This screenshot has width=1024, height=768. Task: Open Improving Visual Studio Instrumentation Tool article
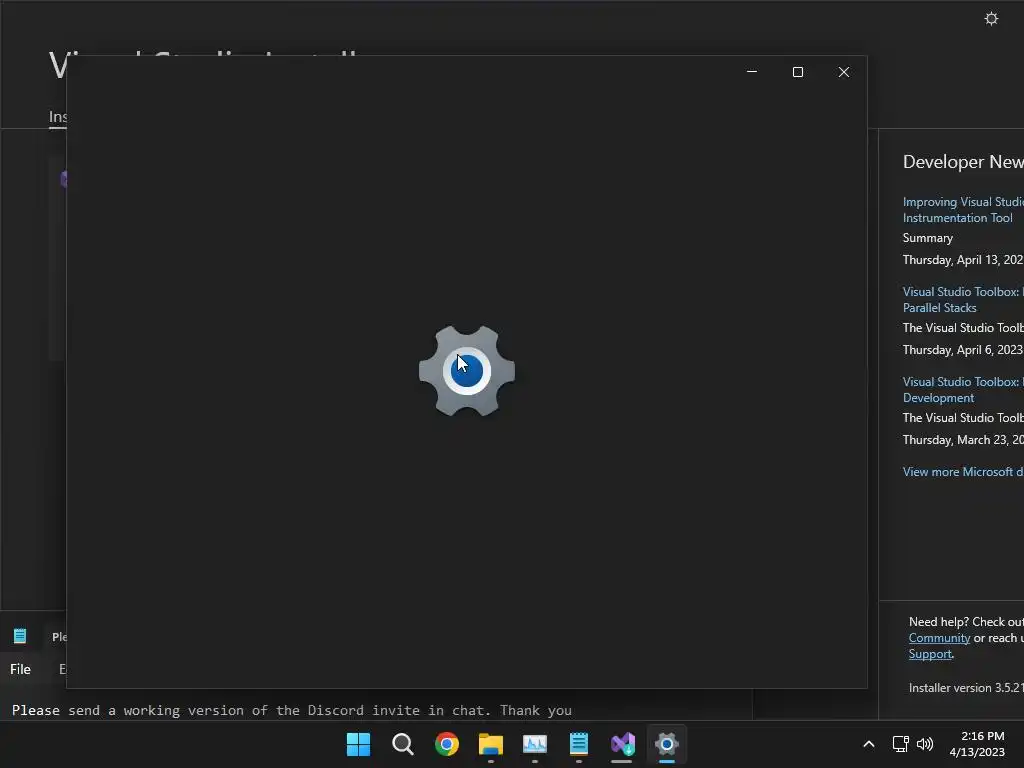[x=963, y=210]
